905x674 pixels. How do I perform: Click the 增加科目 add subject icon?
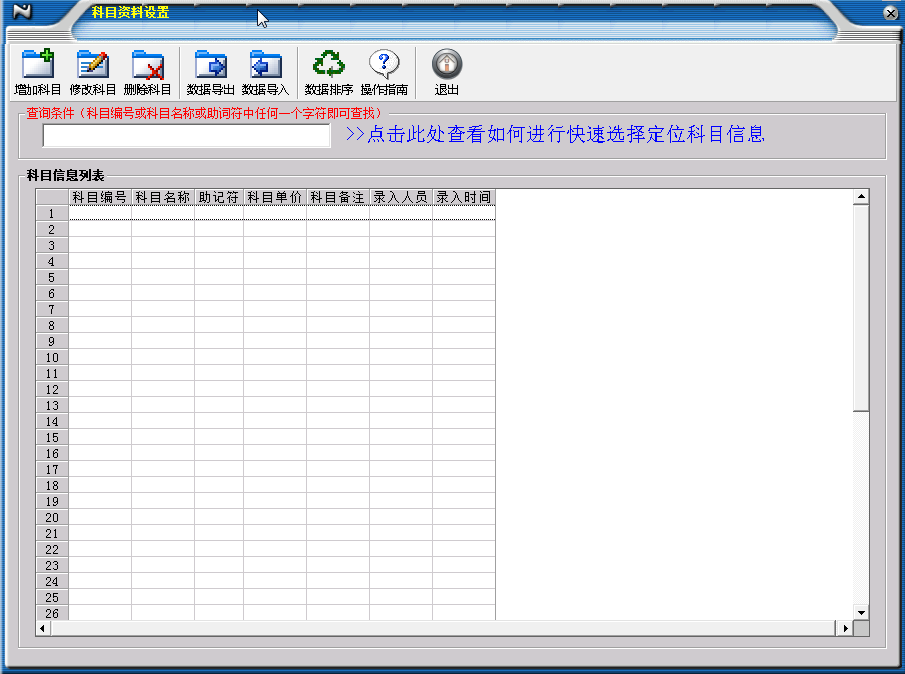pyautogui.click(x=38, y=72)
